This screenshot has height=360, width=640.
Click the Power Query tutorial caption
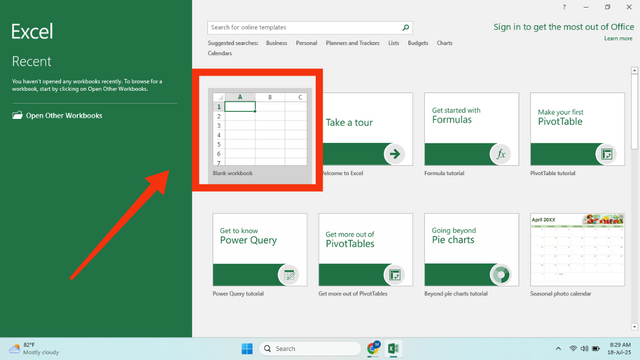238,293
